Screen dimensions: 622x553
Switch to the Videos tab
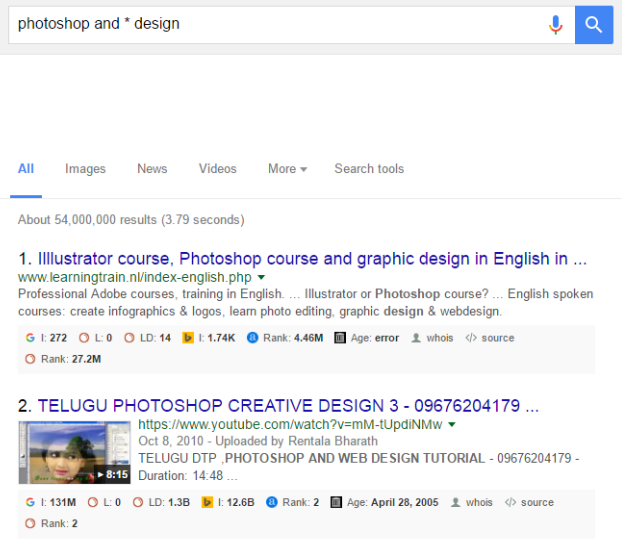(x=217, y=169)
